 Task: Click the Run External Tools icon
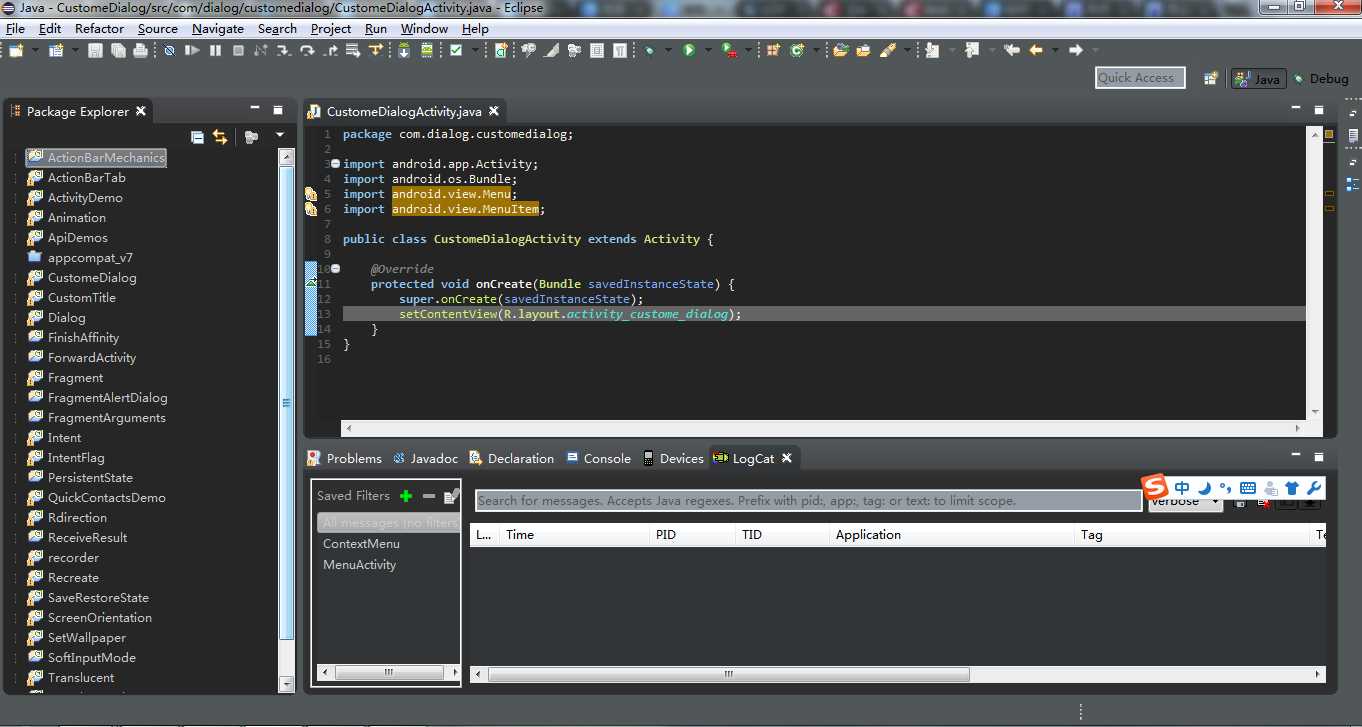[x=728, y=50]
